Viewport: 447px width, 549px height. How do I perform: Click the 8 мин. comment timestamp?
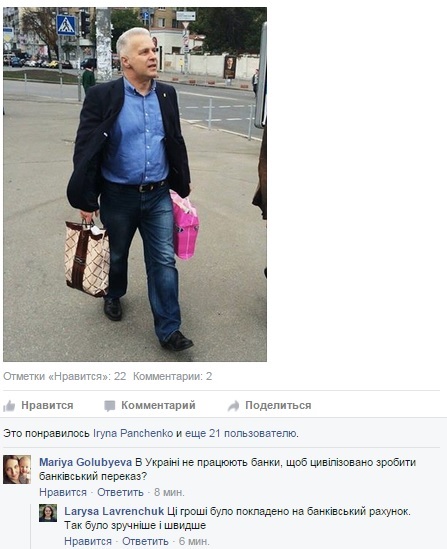click(169, 492)
